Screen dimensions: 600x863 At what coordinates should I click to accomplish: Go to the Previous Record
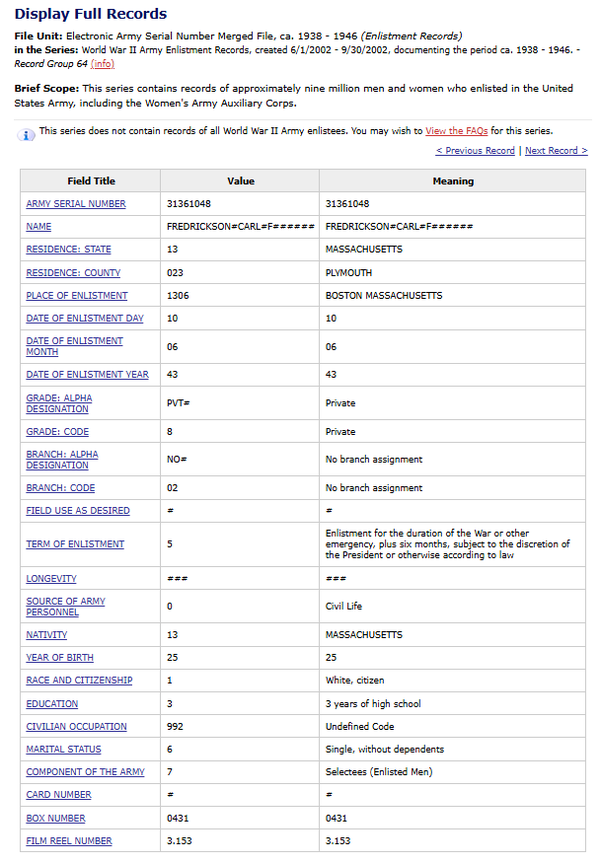tap(475, 151)
